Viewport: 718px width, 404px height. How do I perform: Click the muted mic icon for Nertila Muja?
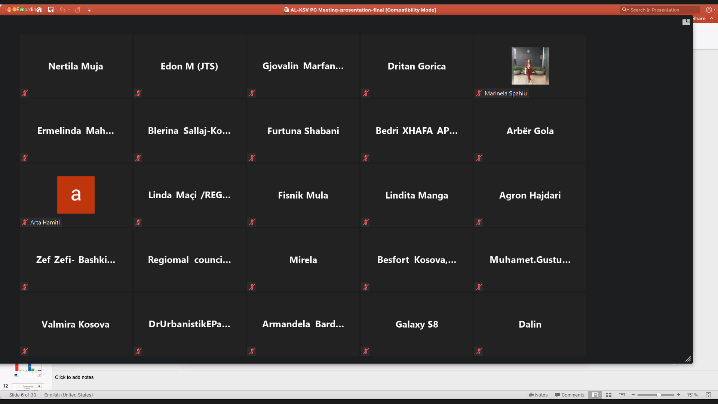click(x=25, y=93)
